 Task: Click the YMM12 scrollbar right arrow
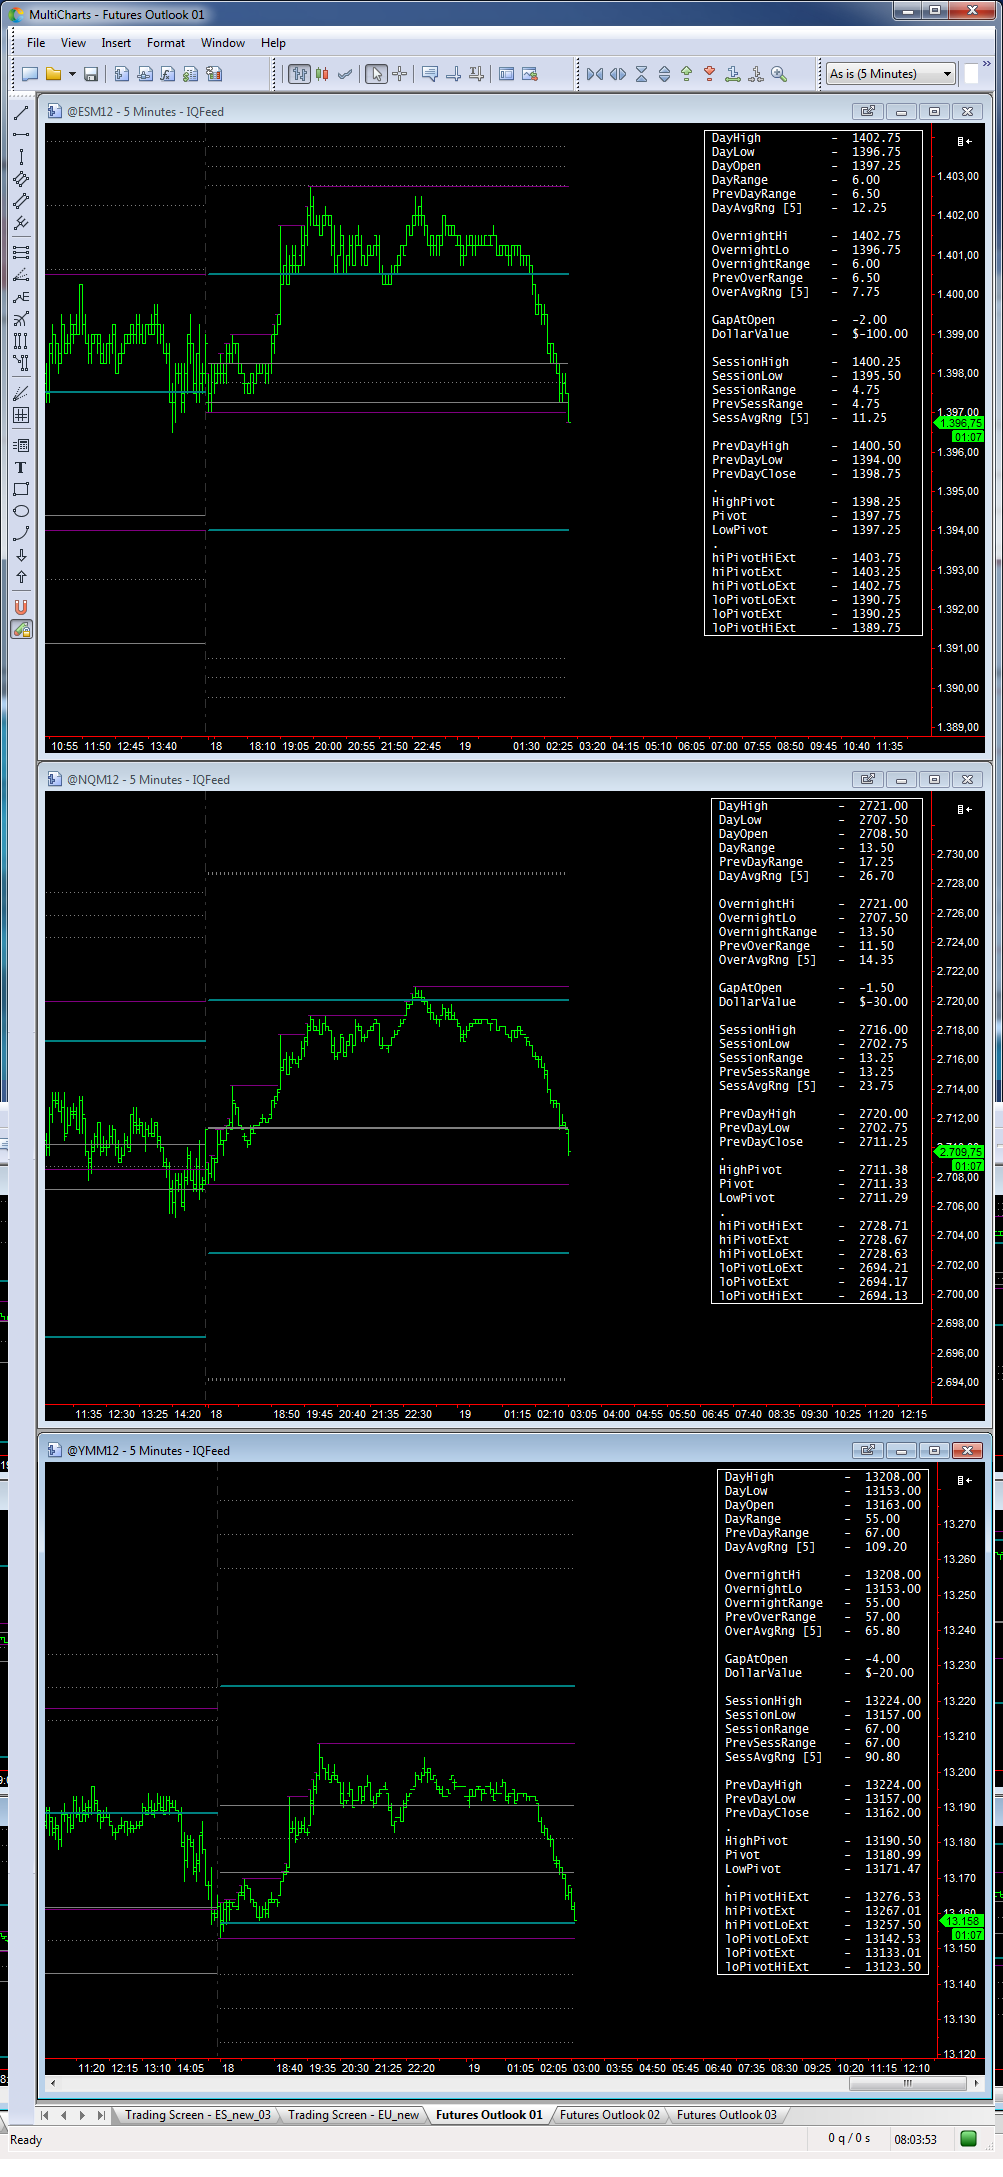coord(976,2083)
